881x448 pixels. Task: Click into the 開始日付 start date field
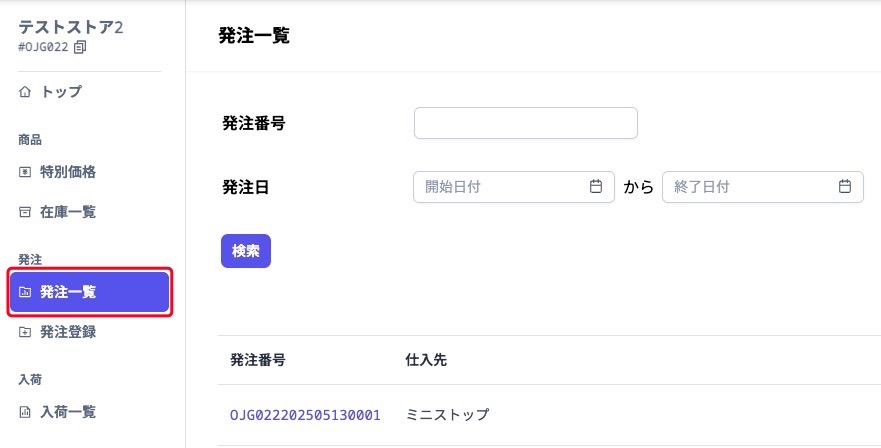click(x=500, y=187)
